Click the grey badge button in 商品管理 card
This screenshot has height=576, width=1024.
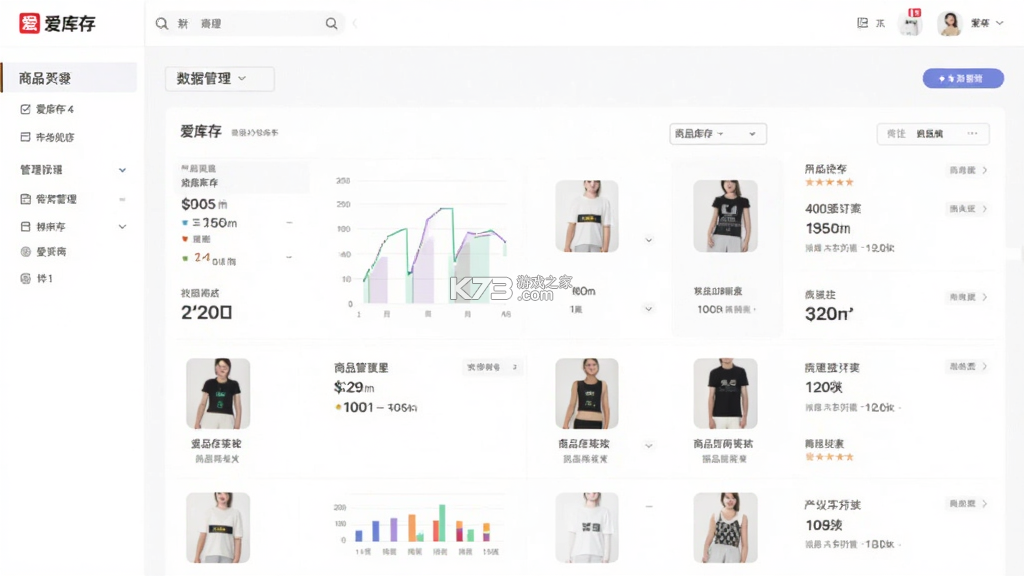[492, 367]
